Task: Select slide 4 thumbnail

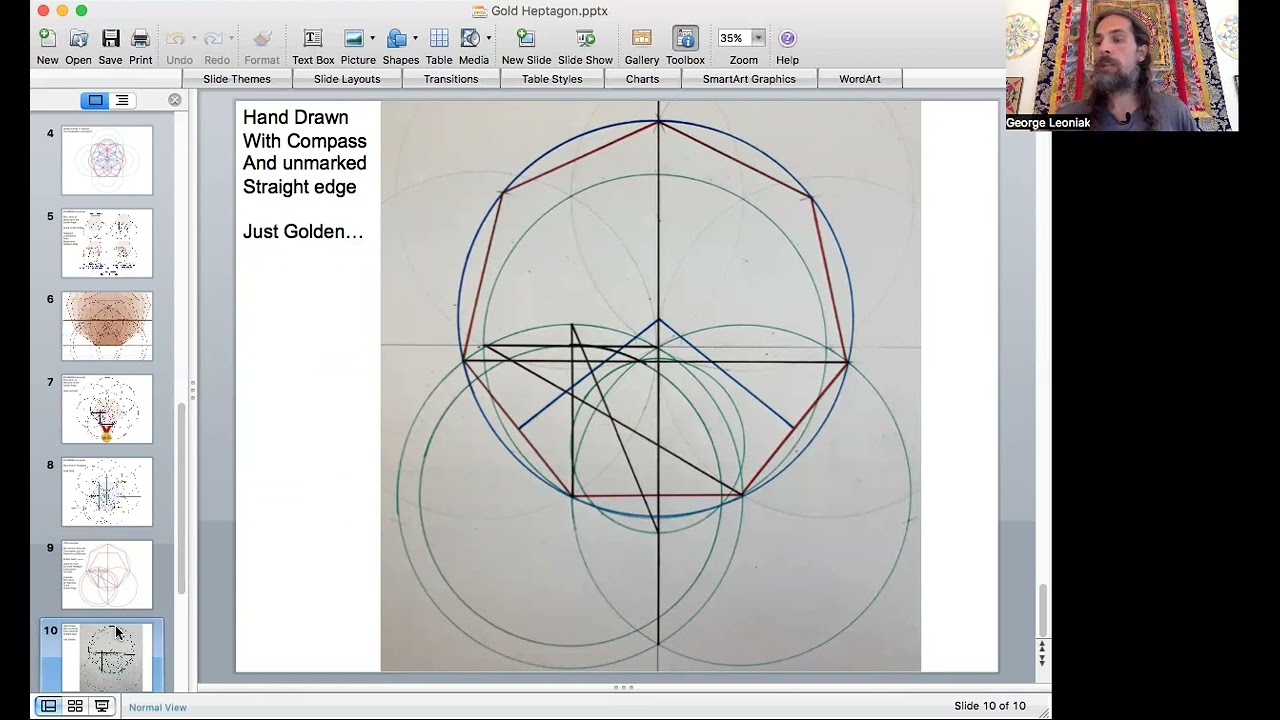Action: (107, 160)
